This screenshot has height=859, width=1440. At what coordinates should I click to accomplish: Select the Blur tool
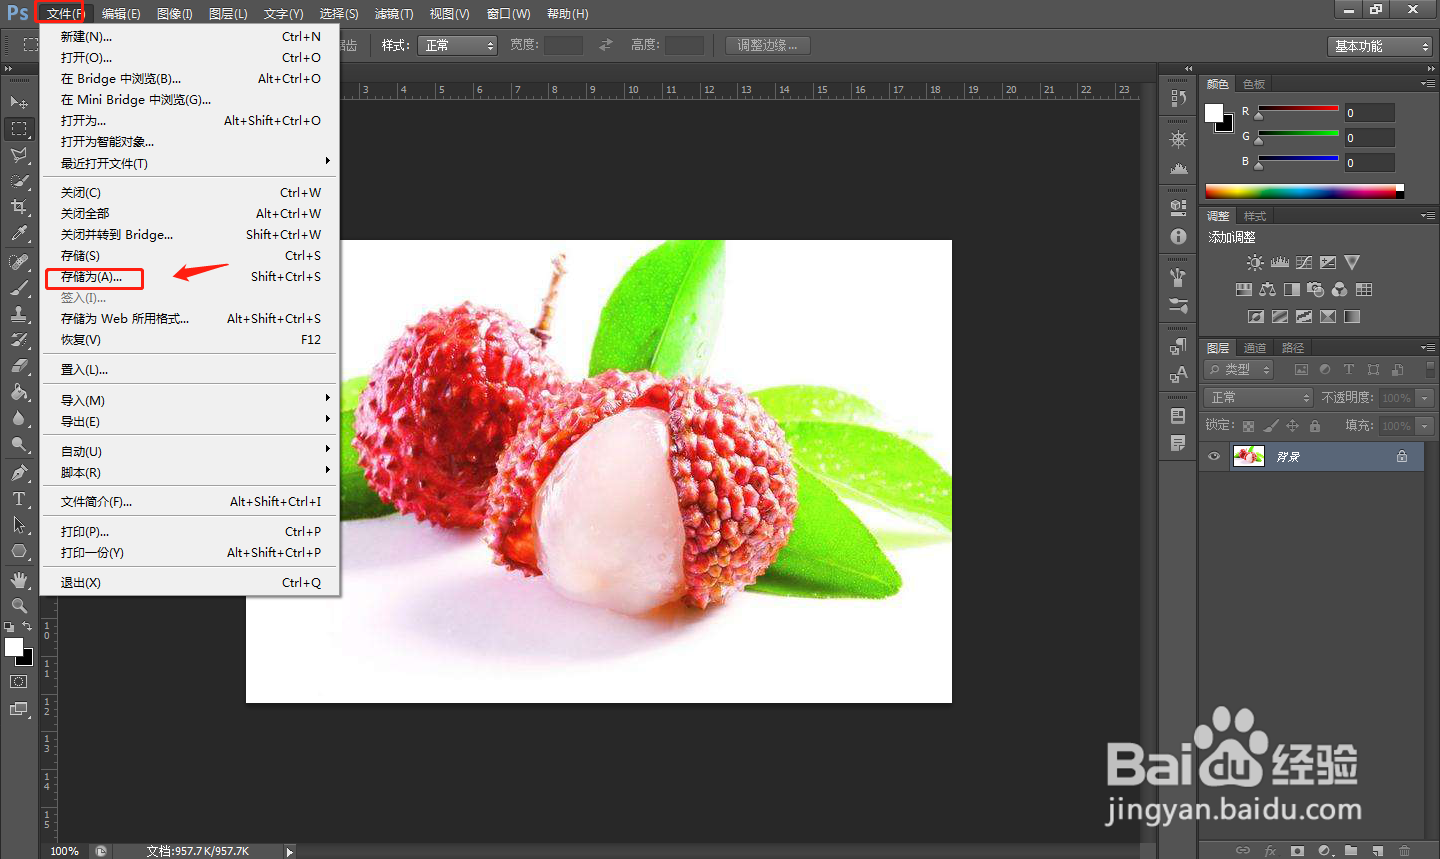19,418
